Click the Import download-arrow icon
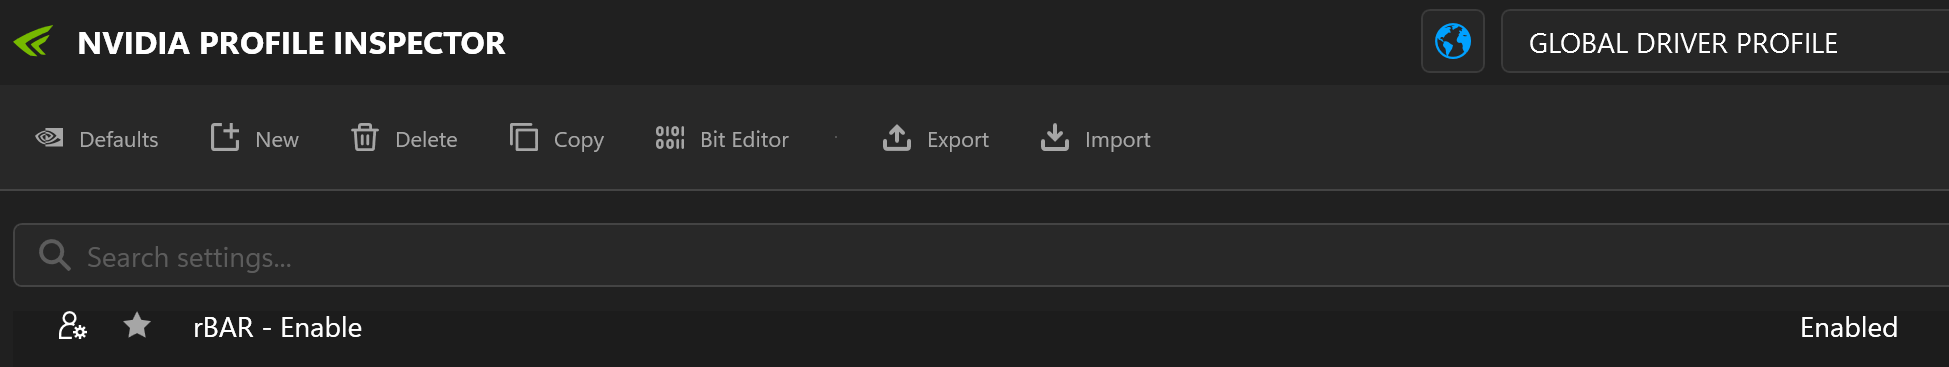 tap(1055, 138)
